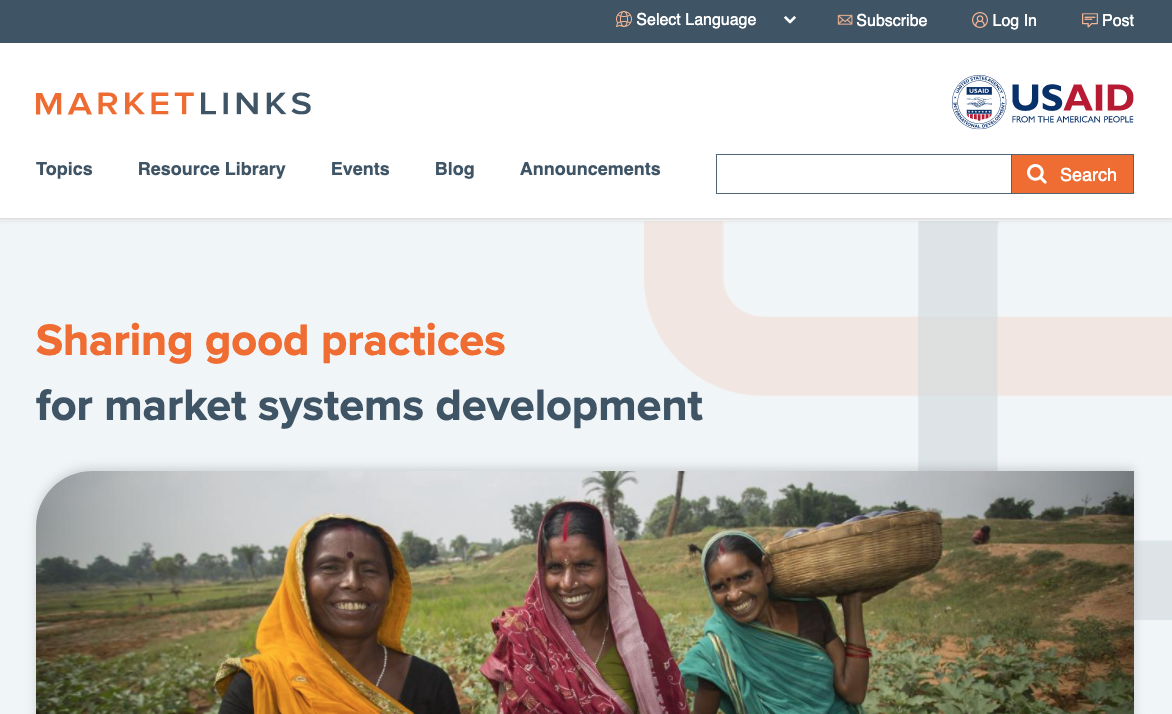Open the Announcements nav item
This screenshot has width=1172, height=714.
pos(590,169)
